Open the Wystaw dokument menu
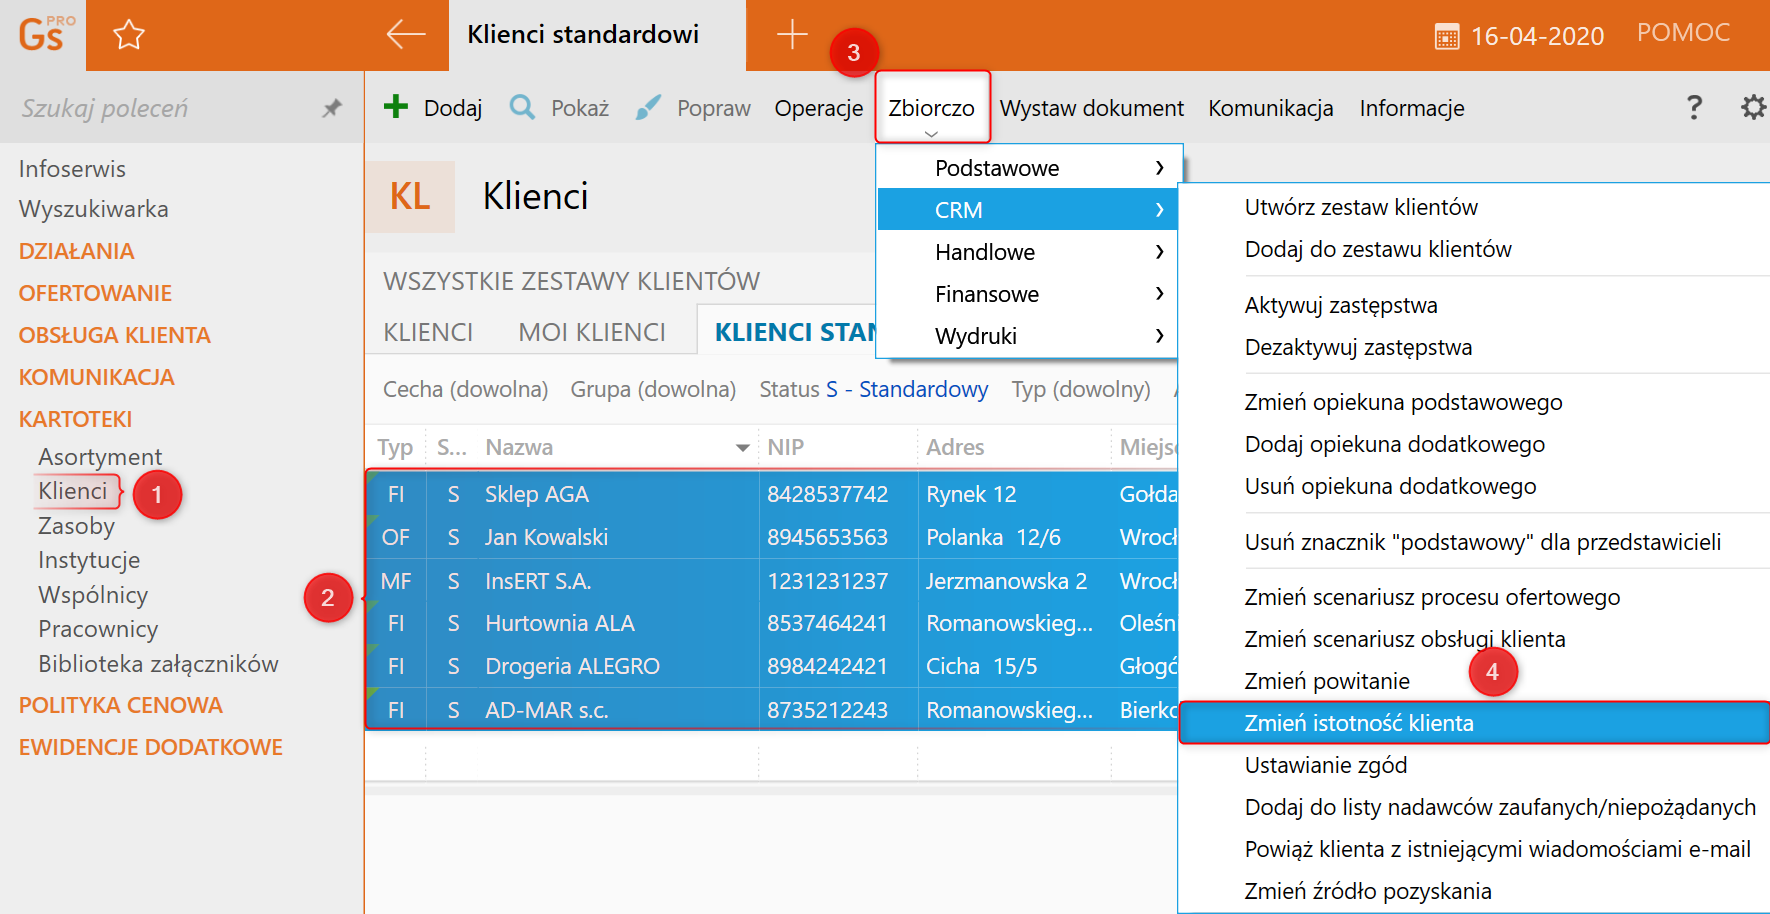This screenshot has height=914, width=1770. click(1092, 108)
